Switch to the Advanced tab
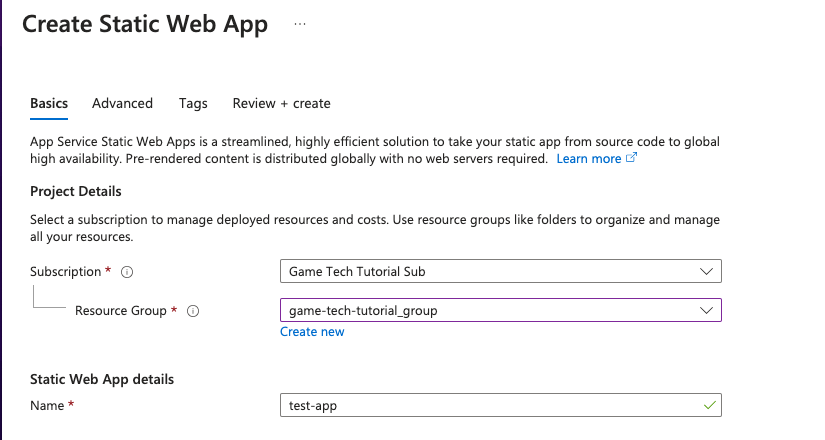 tap(123, 104)
